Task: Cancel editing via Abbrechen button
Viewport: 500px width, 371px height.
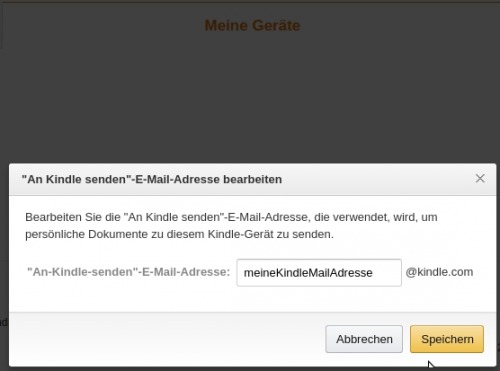Action: 364,339
